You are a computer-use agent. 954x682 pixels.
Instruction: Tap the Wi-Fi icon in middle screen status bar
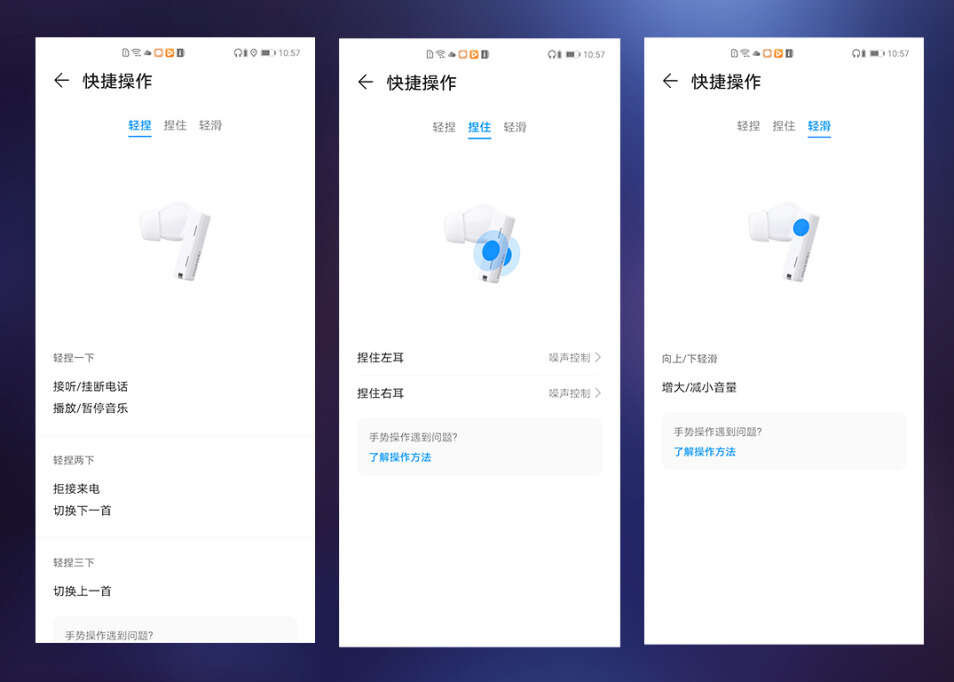(x=440, y=54)
